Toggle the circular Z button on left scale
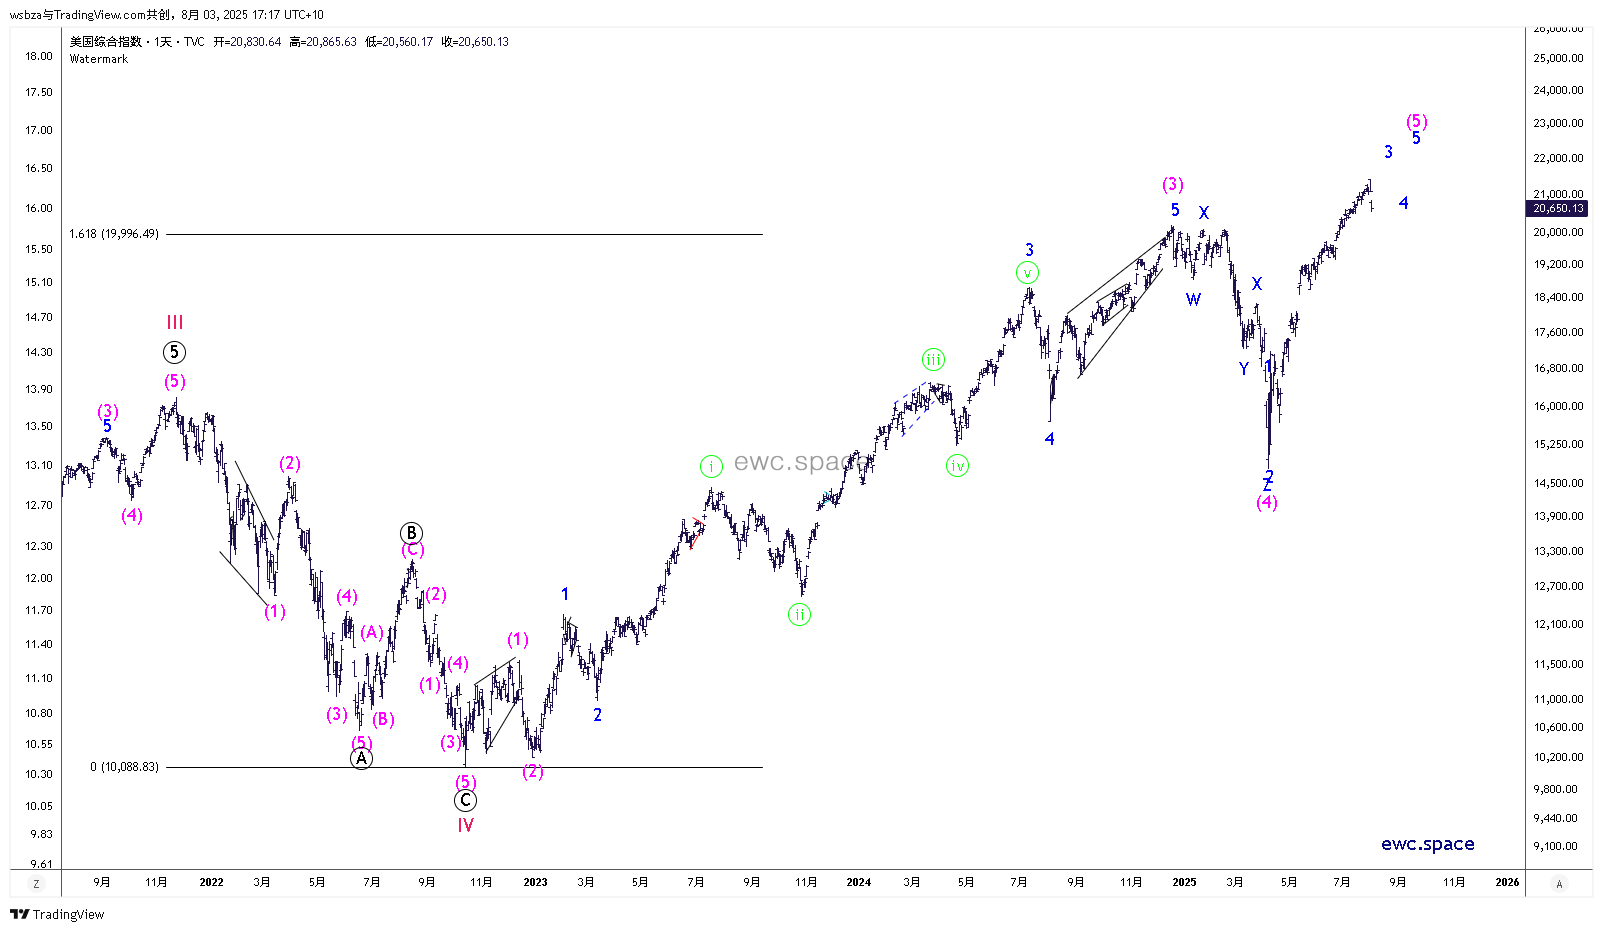The width and height of the screenshot is (1603, 932). pos(37,883)
